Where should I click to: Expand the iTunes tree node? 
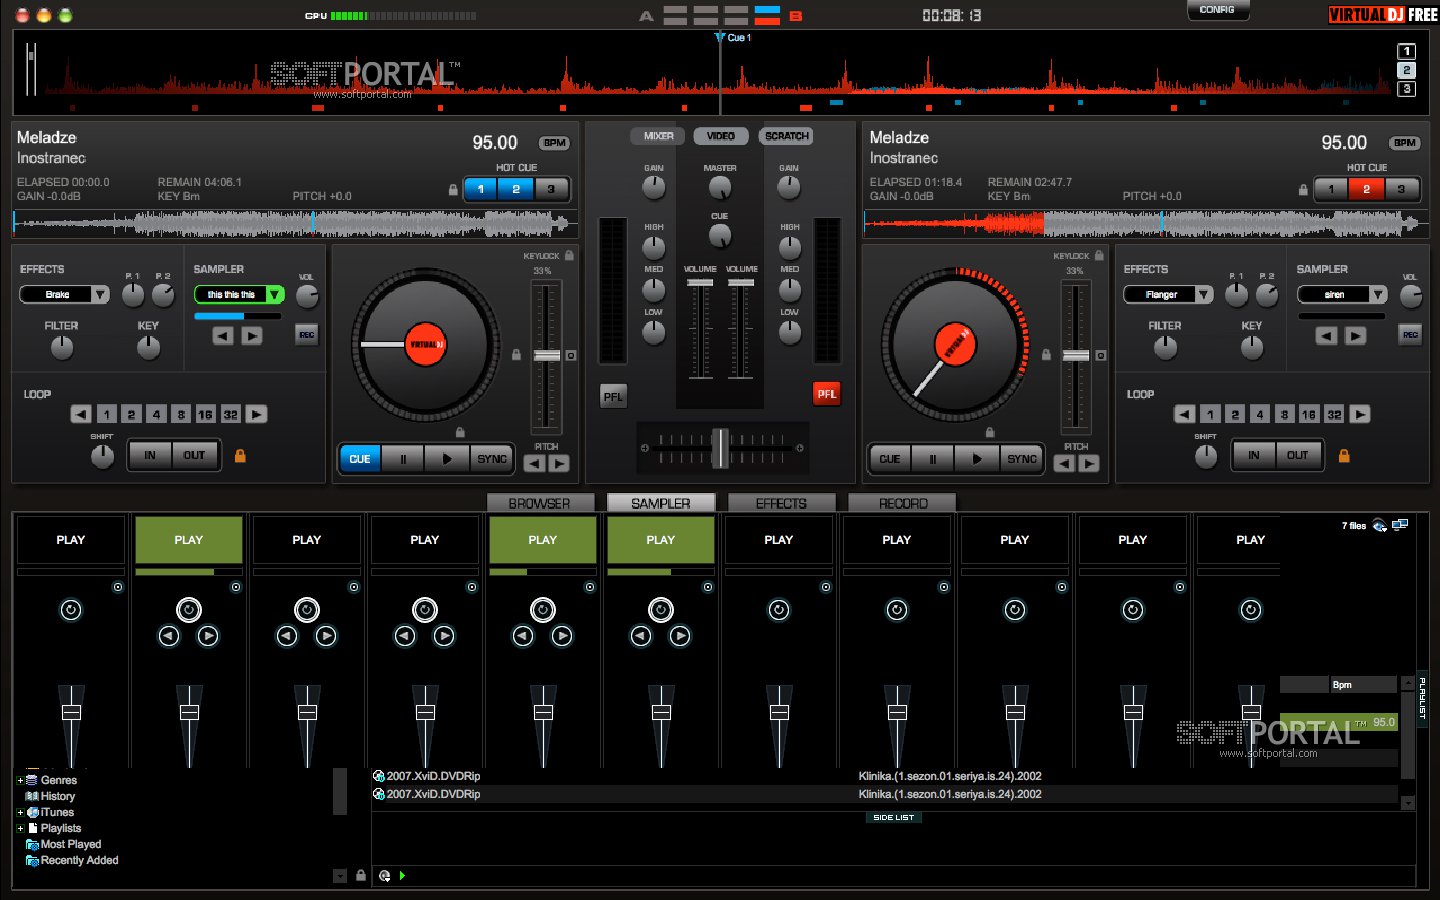point(20,812)
